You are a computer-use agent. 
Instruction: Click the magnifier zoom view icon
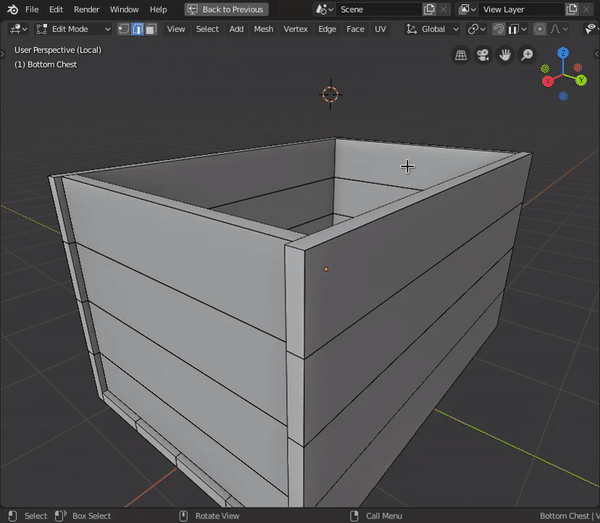coord(527,55)
